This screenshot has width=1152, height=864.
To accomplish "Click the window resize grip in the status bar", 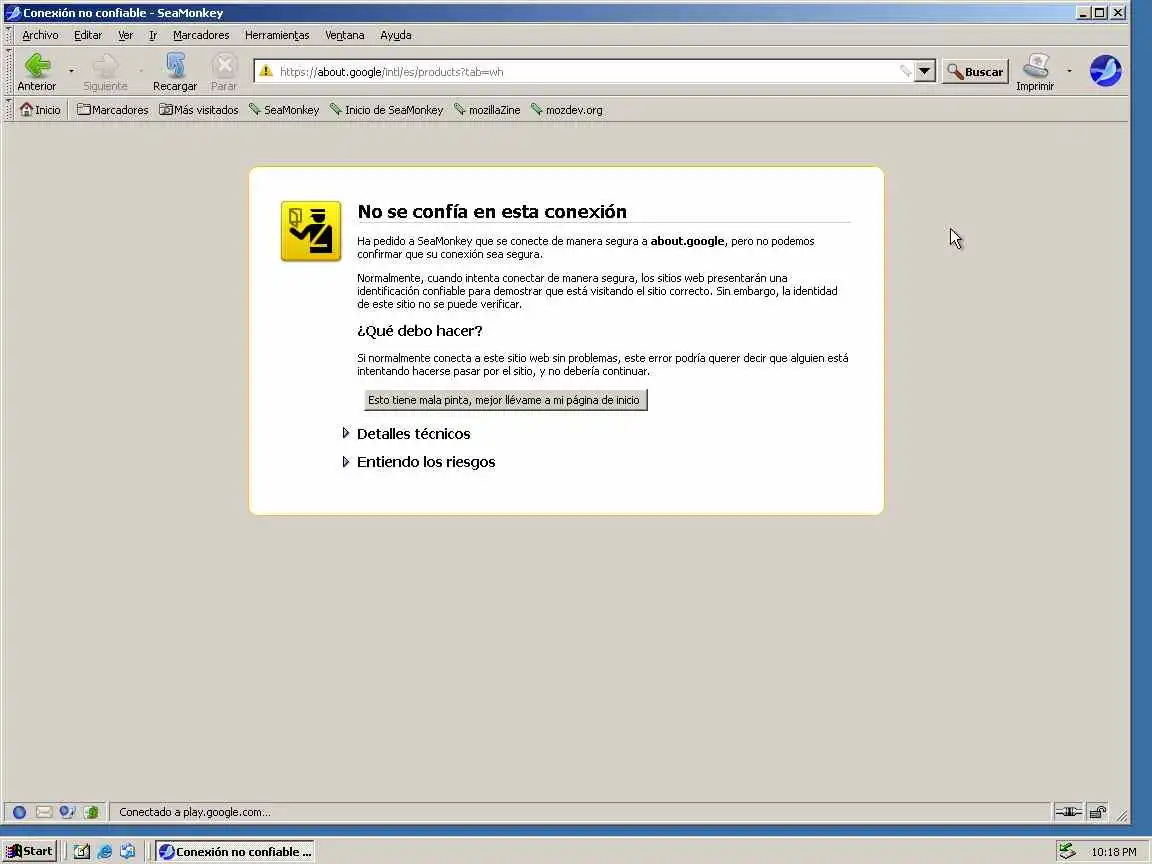I will tap(1122, 814).
